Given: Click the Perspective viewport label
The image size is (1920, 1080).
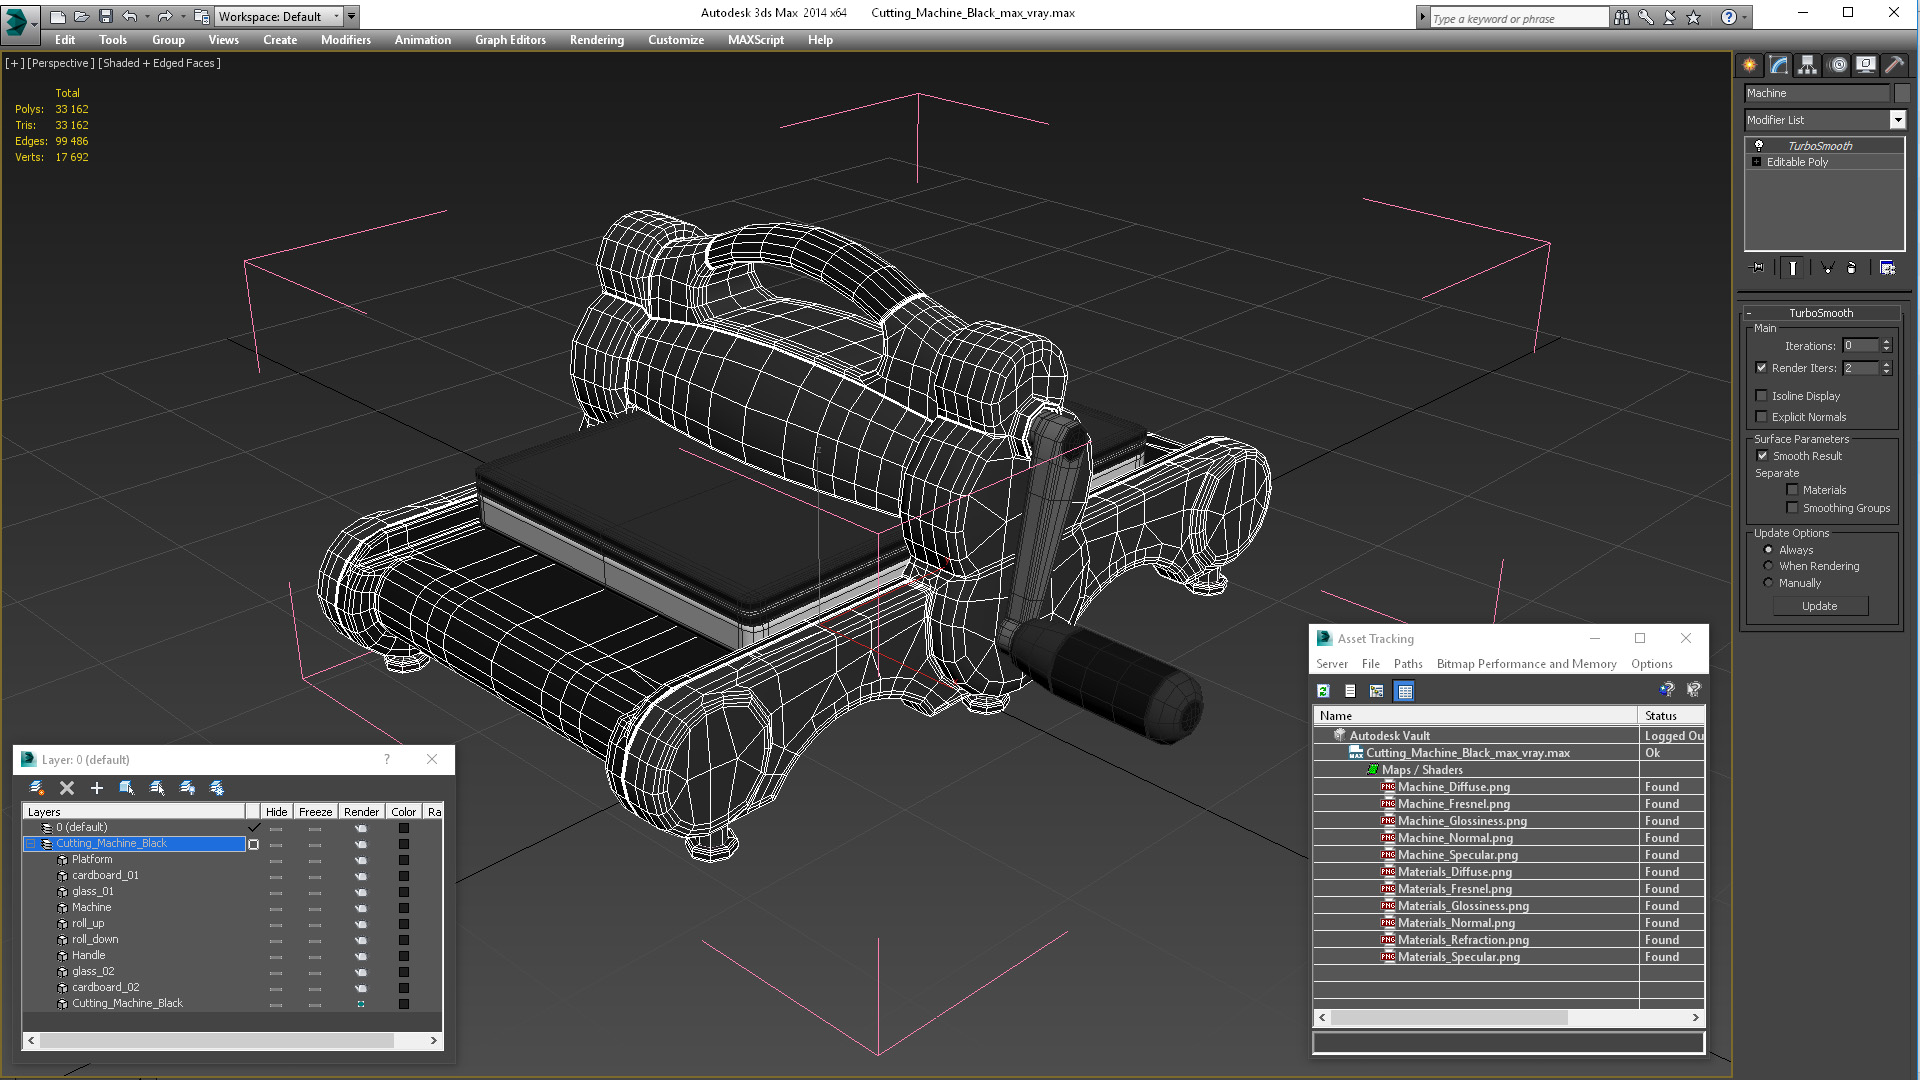Looking at the screenshot, I should 61,63.
